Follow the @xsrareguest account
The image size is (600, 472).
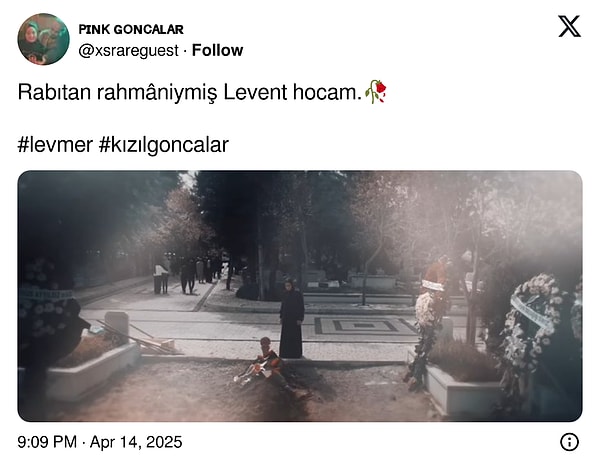(x=217, y=50)
